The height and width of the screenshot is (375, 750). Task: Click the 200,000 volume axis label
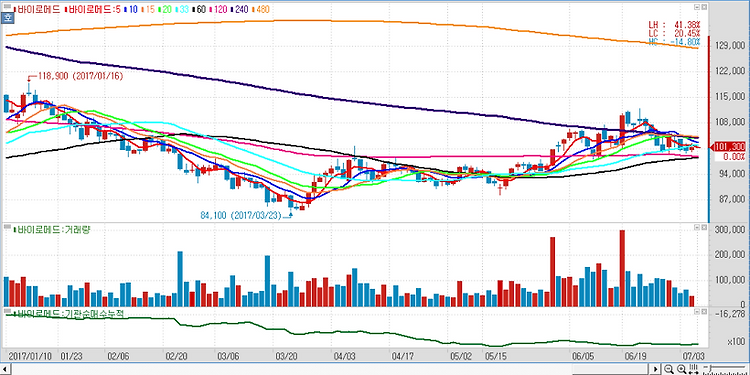coord(730,255)
